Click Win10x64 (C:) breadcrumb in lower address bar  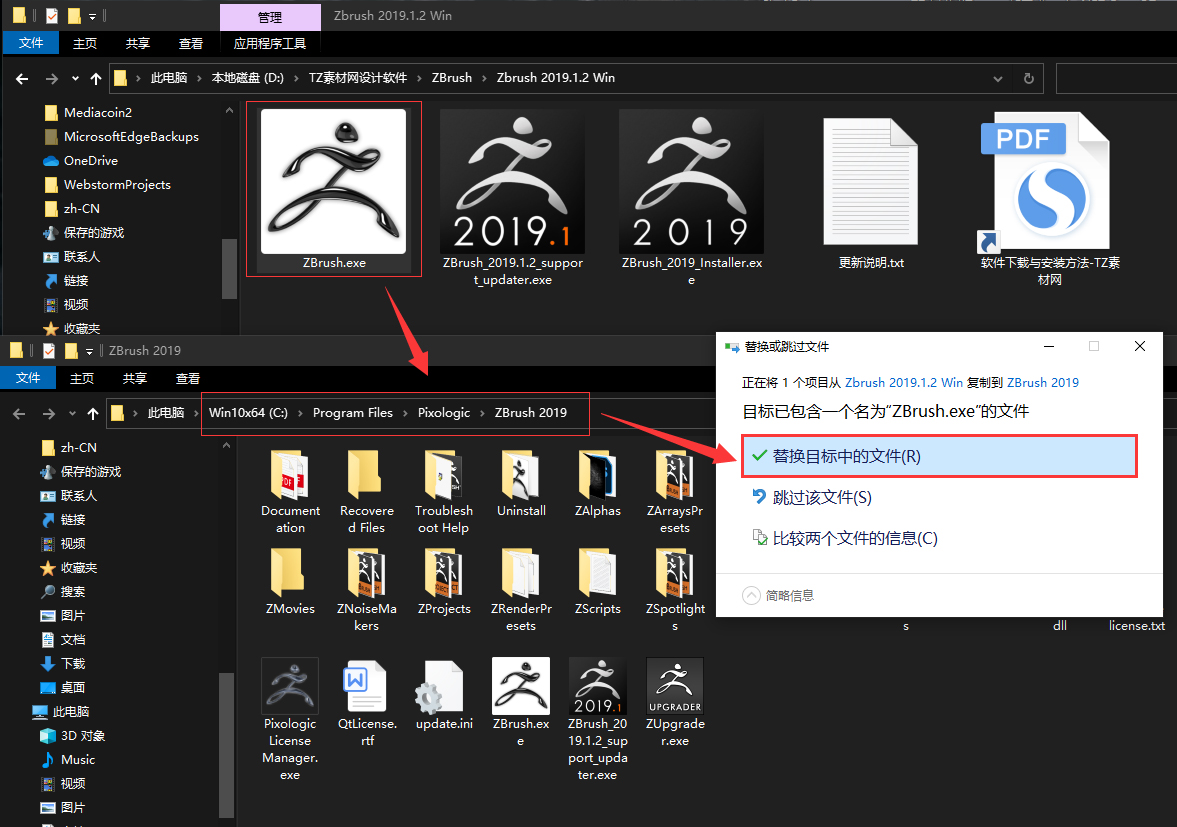248,413
